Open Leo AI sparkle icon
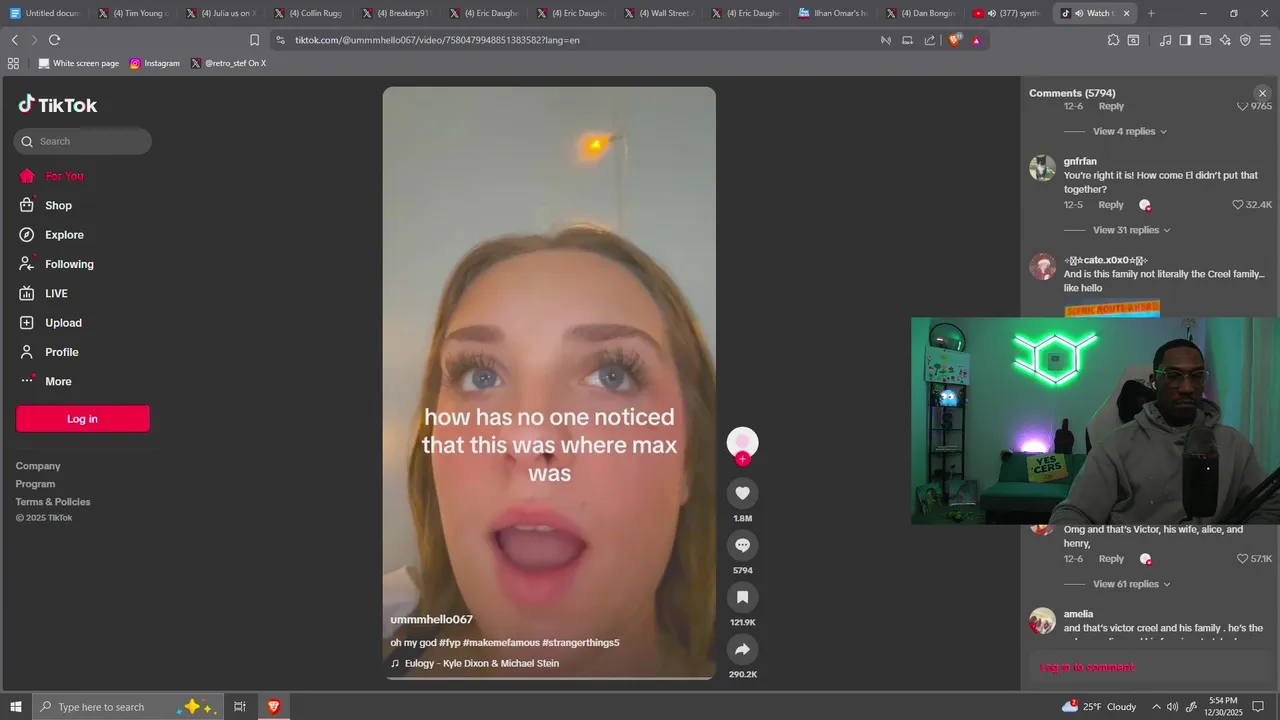Viewport: 1280px width, 720px height. coord(1225,40)
